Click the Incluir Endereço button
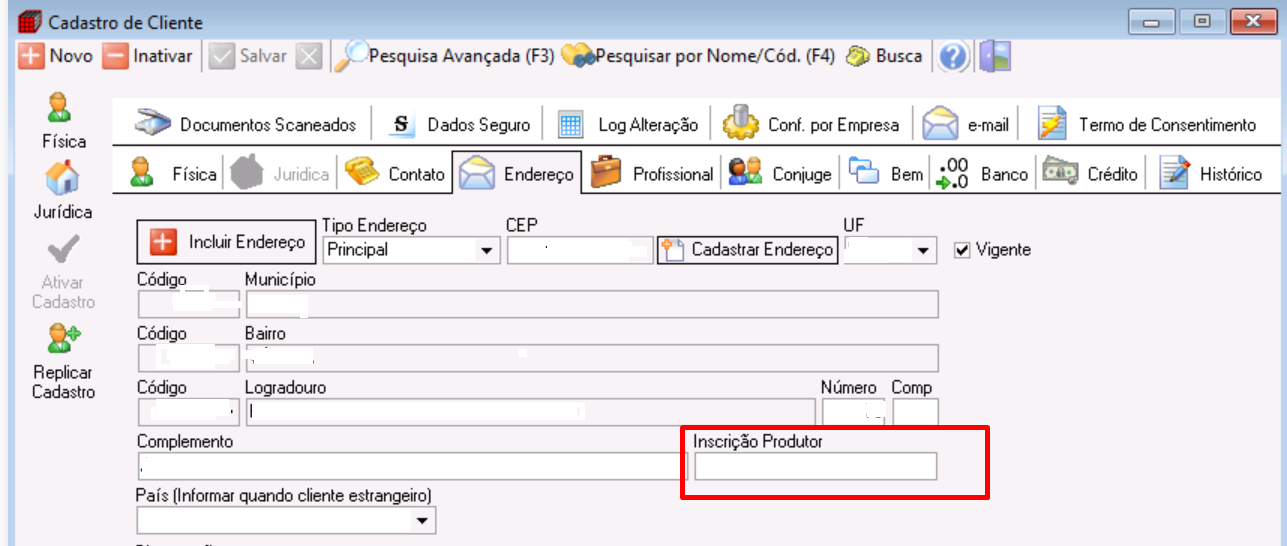 (x=225, y=242)
